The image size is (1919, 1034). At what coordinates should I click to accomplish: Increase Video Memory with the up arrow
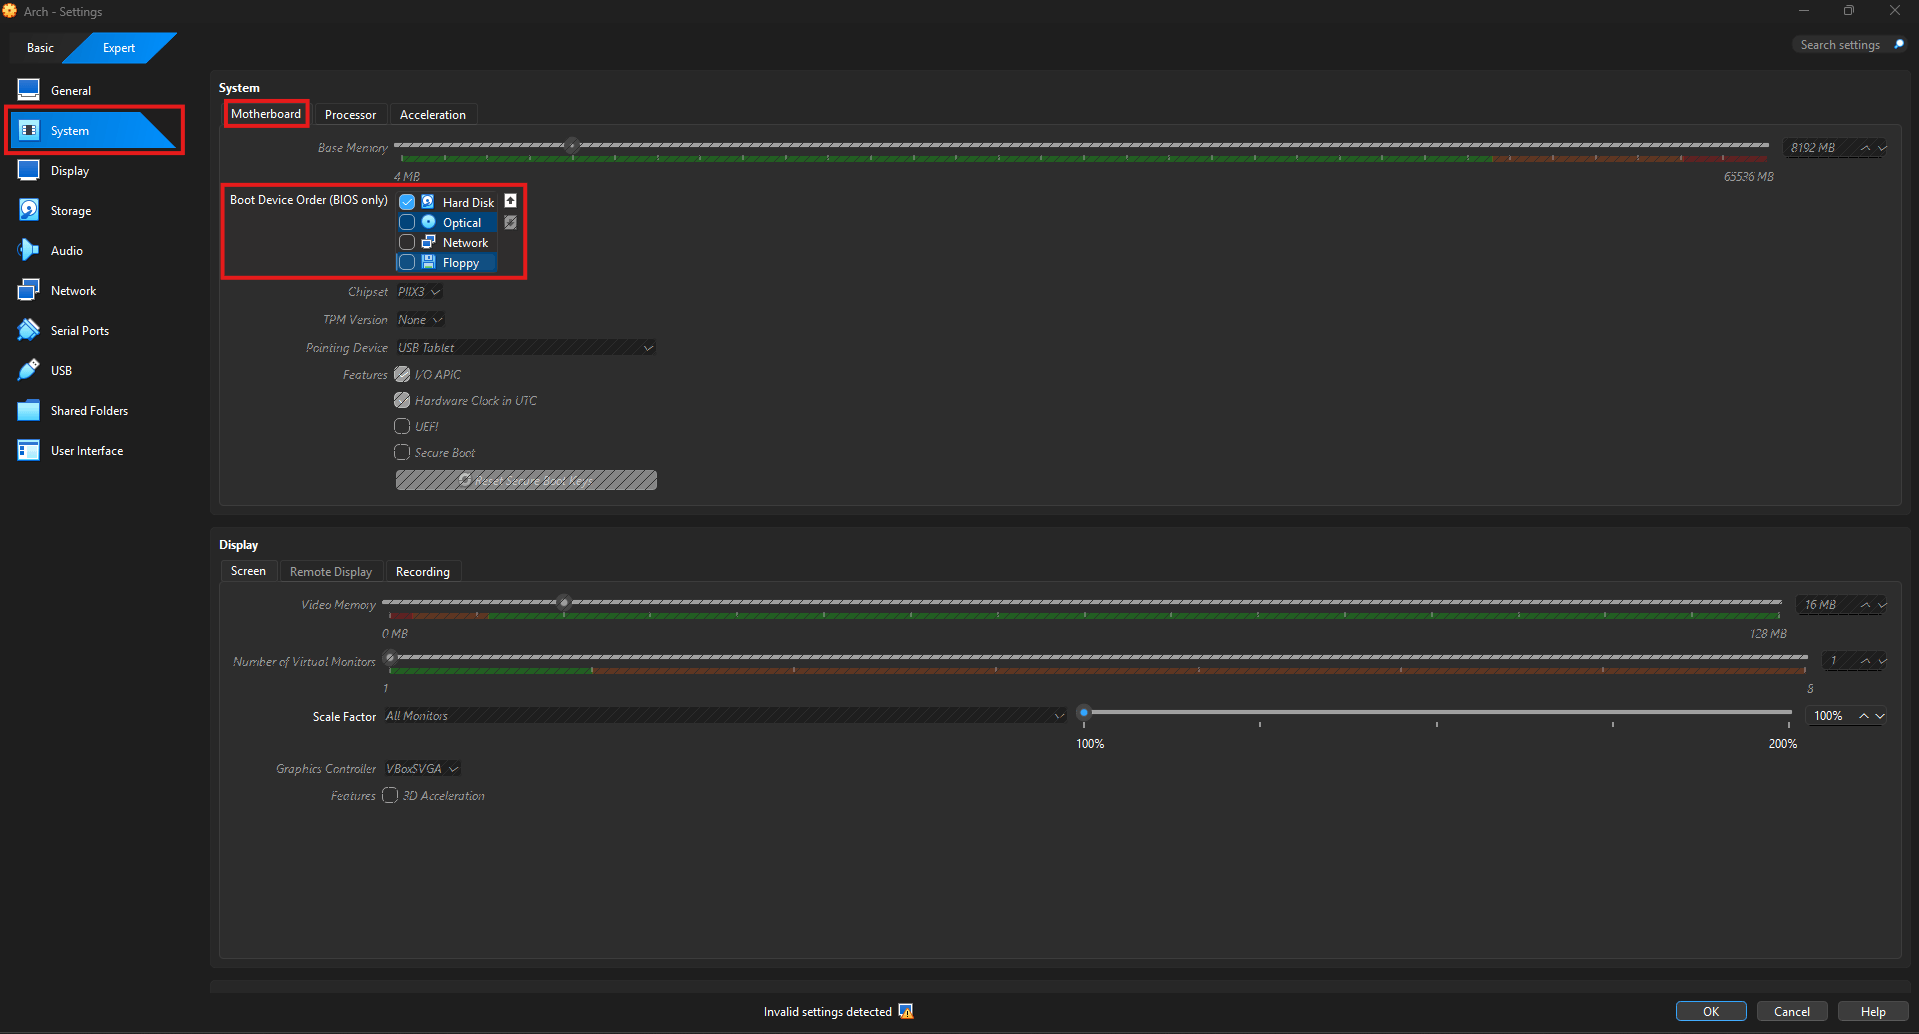tap(1865, 605)
